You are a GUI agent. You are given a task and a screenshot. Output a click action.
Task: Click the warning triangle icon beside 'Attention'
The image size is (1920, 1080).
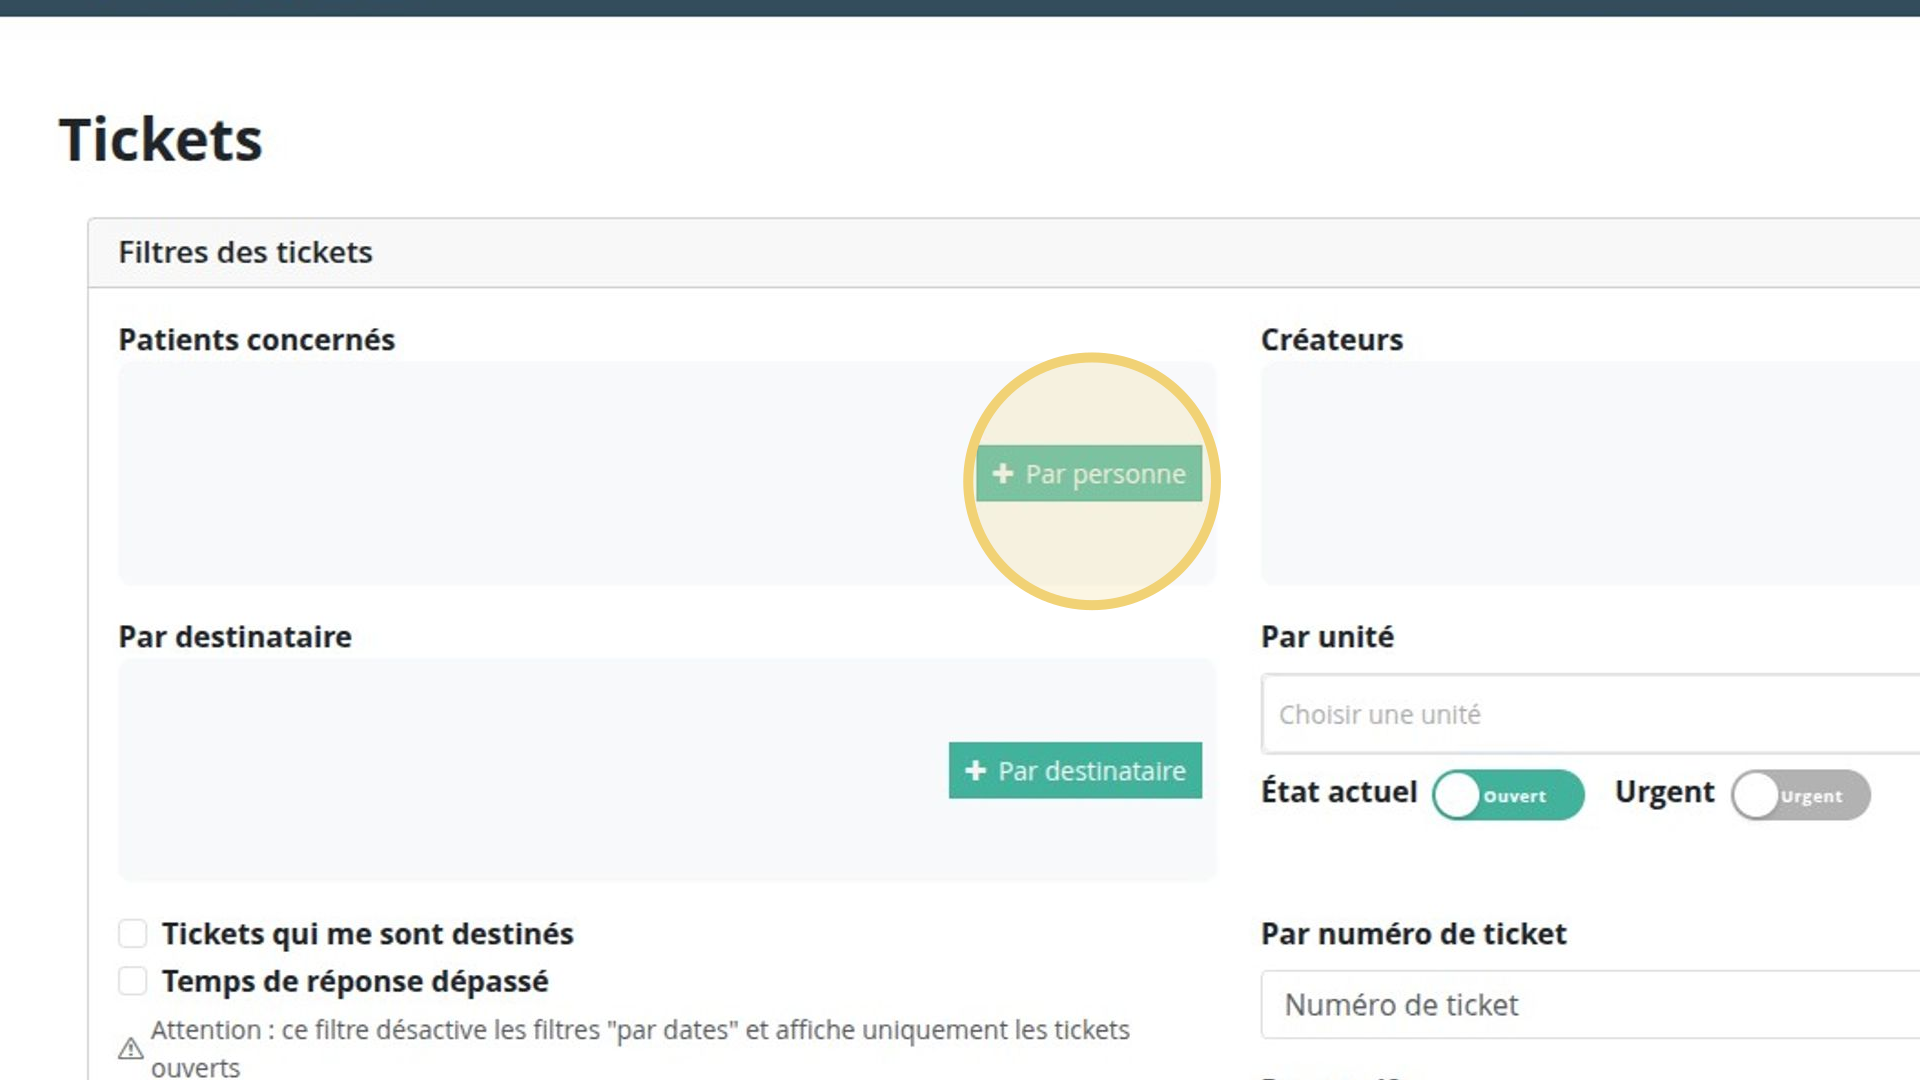tap(131, 1048)
